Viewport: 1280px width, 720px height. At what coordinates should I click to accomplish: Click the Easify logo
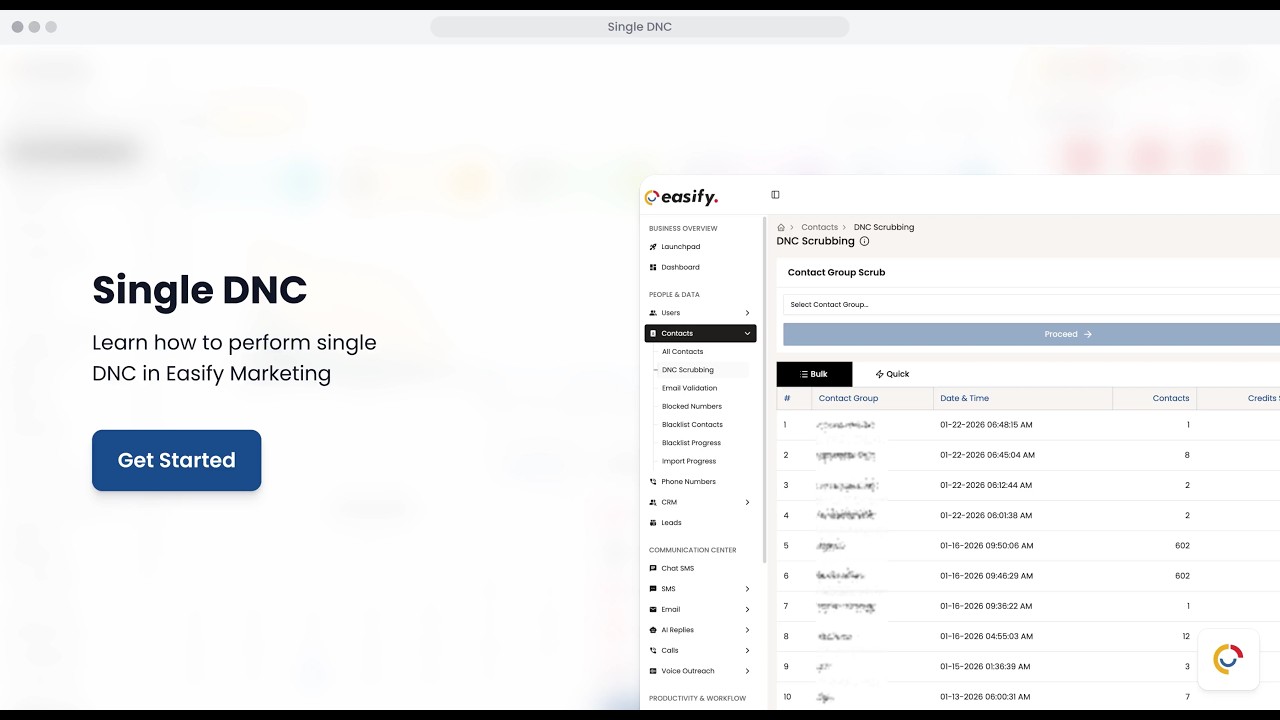click(x=681, y=197)
